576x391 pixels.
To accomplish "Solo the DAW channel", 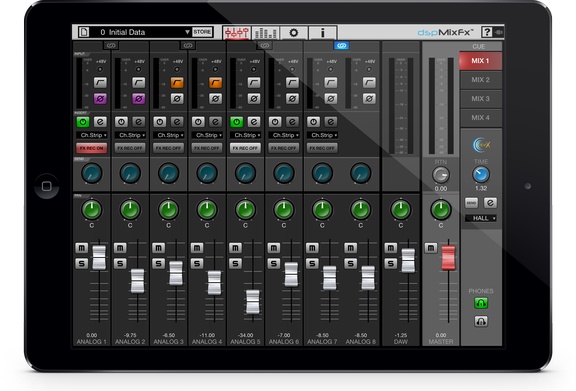I will point(390,263).
